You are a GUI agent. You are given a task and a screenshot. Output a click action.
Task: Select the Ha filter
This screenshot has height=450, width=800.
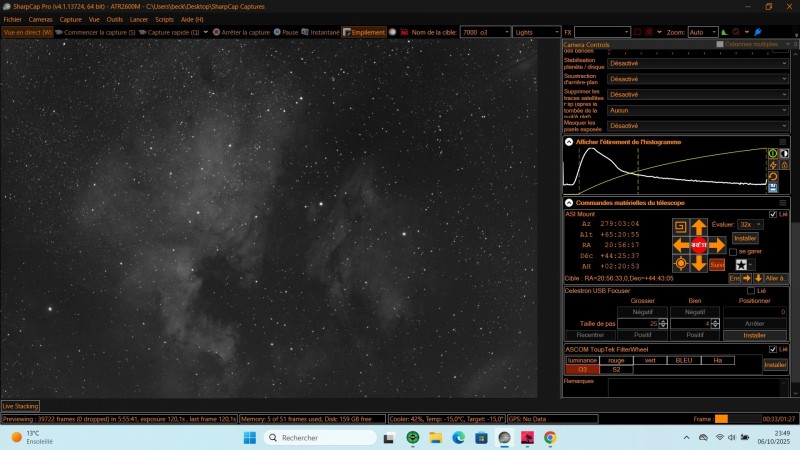[717, 360]
